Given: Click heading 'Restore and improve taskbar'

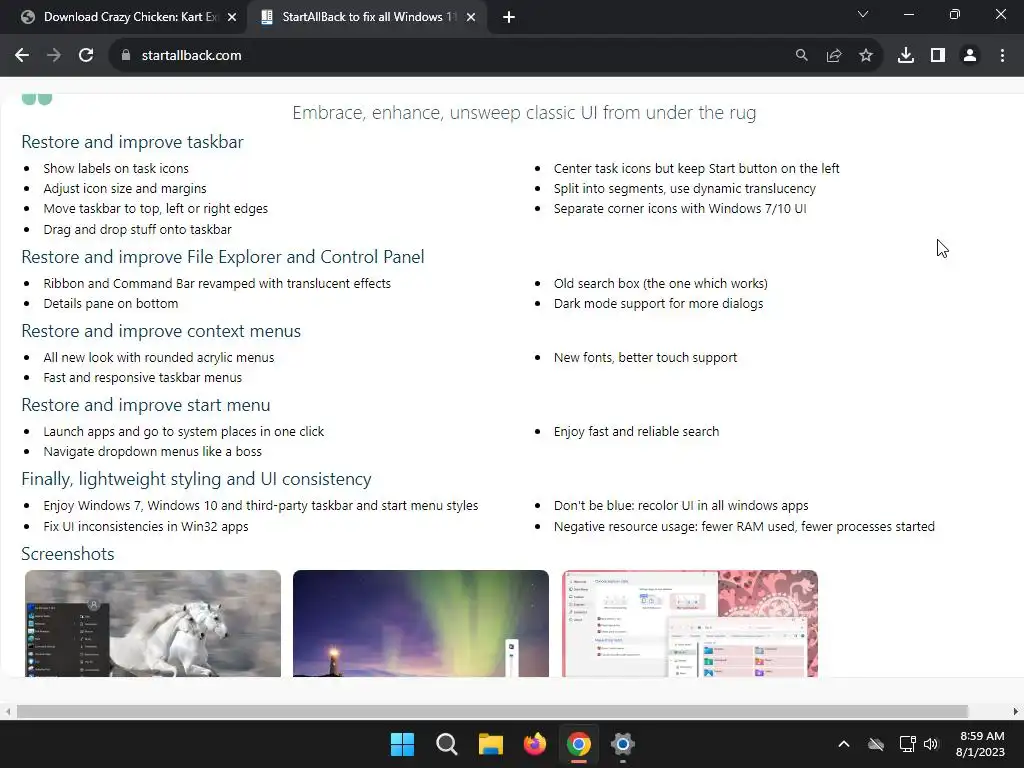Looking at the screenshot, I should pyautogui.click(x=133, y=142).
